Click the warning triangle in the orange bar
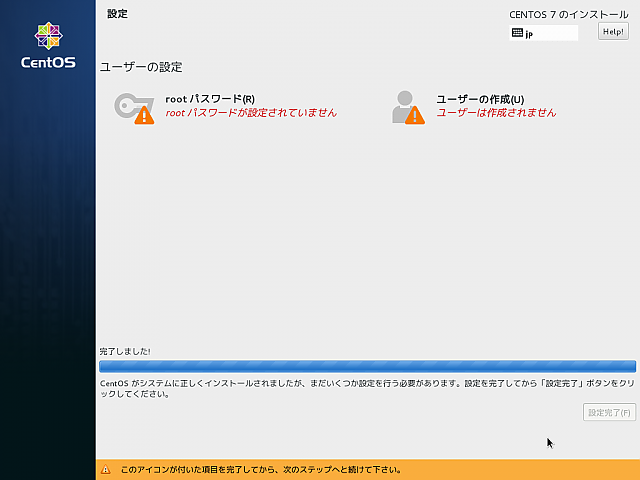The image size is (640, 480). 106,469
